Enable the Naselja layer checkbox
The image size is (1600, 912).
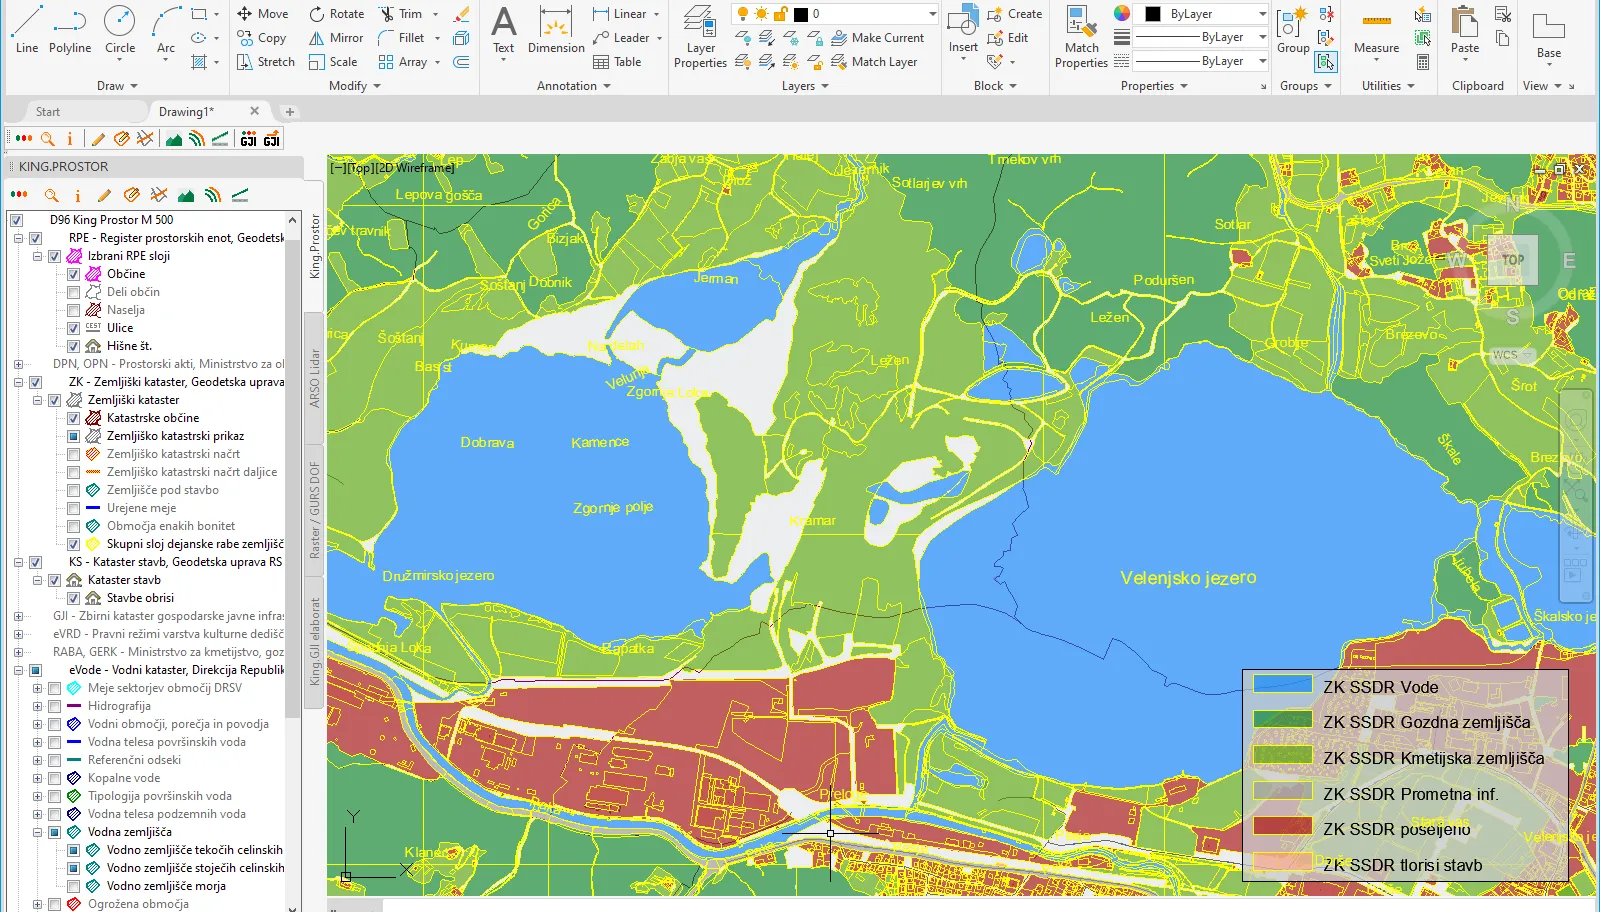tap(73, 310)
